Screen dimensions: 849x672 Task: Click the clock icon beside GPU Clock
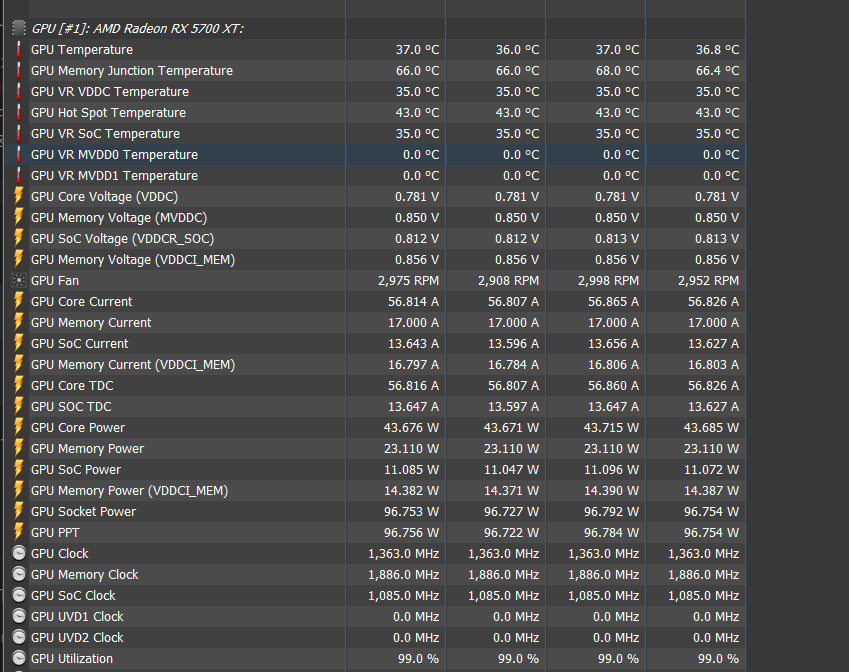pyautogui.click(x=19, y=553)
